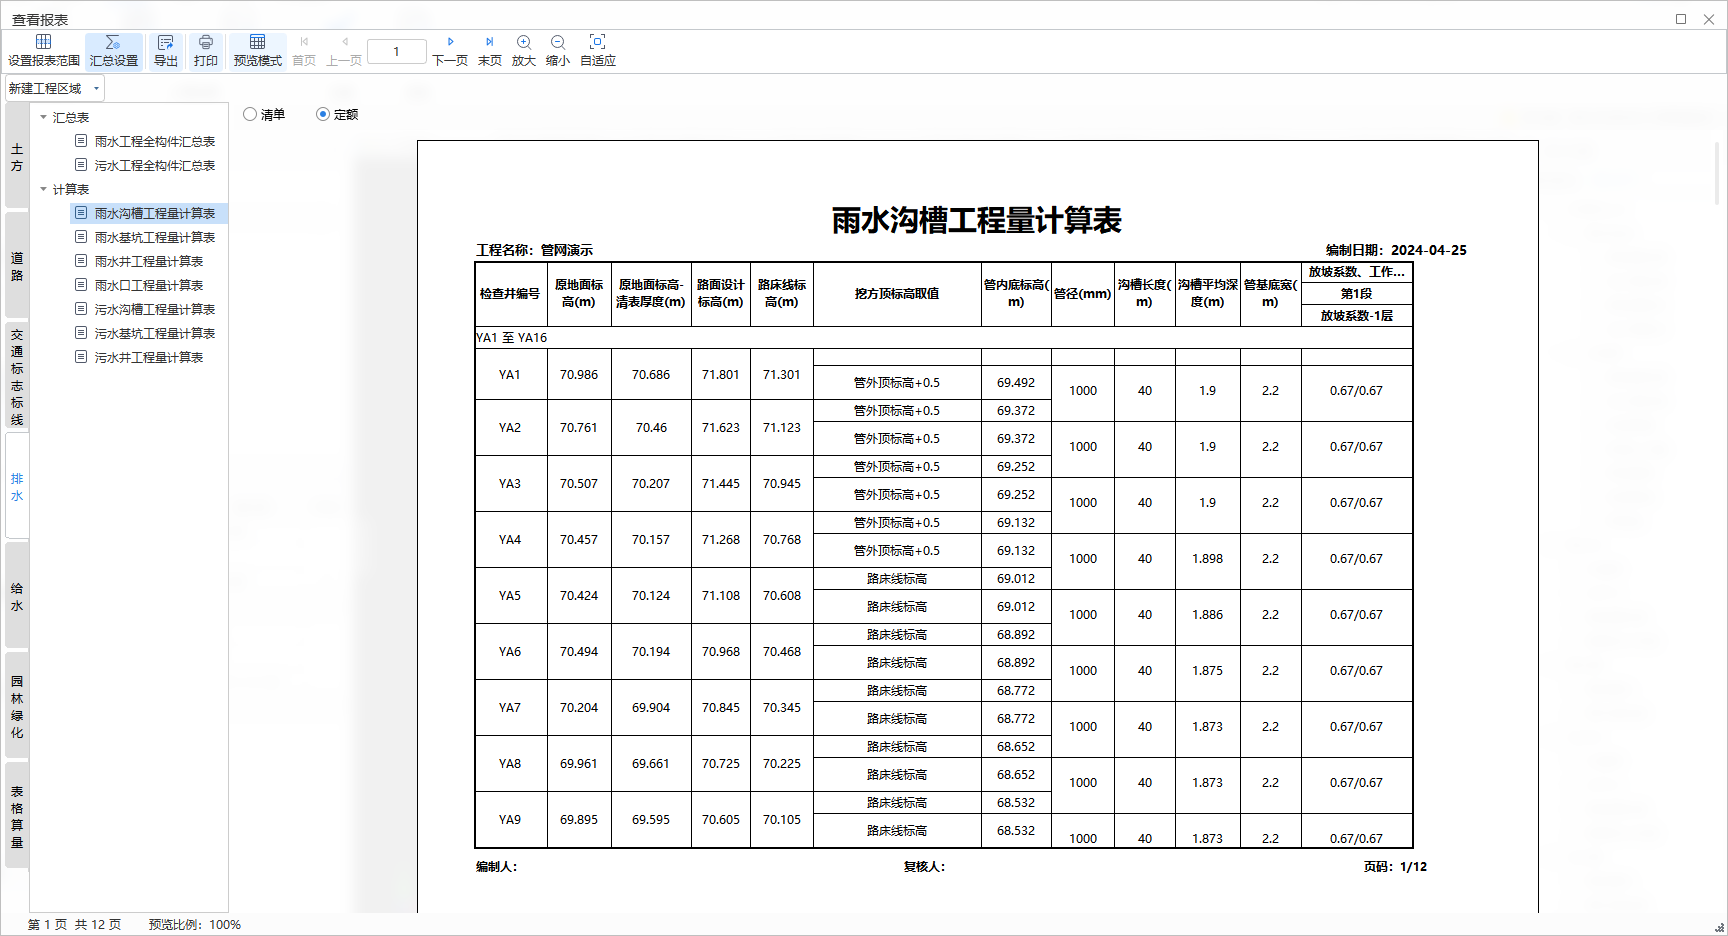Screen dimensions: 1728x936
Task: Switch to the 道路 side tab
Action: [x=17, y=267]
